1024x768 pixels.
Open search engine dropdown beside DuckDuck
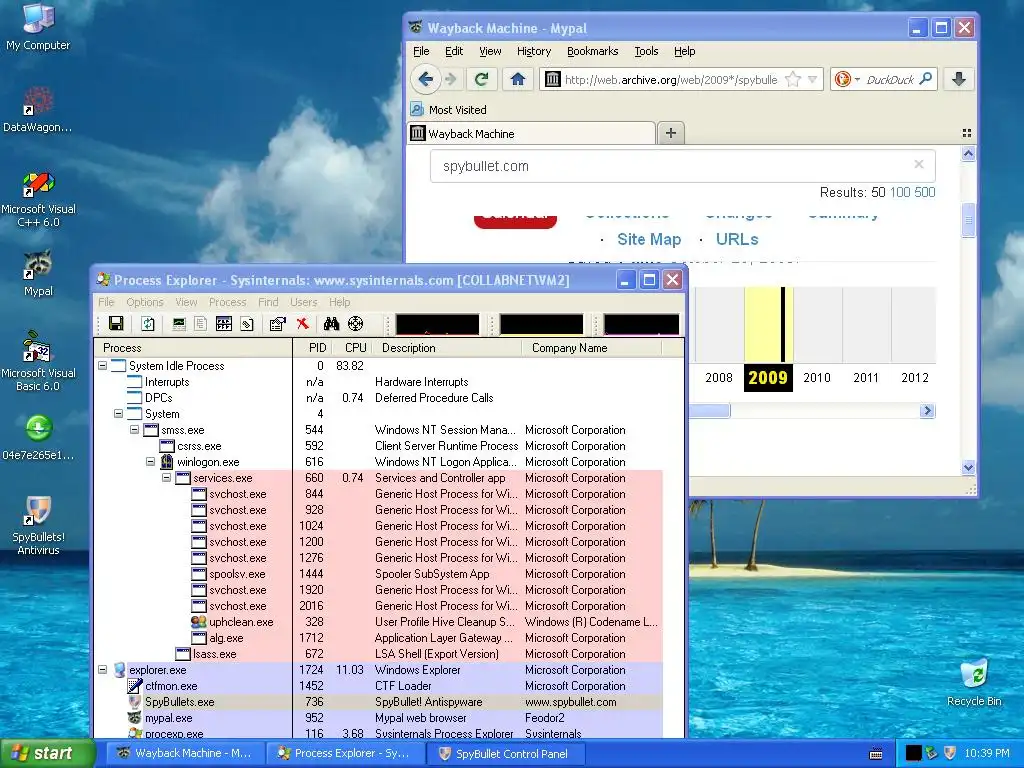coord(856,80)
